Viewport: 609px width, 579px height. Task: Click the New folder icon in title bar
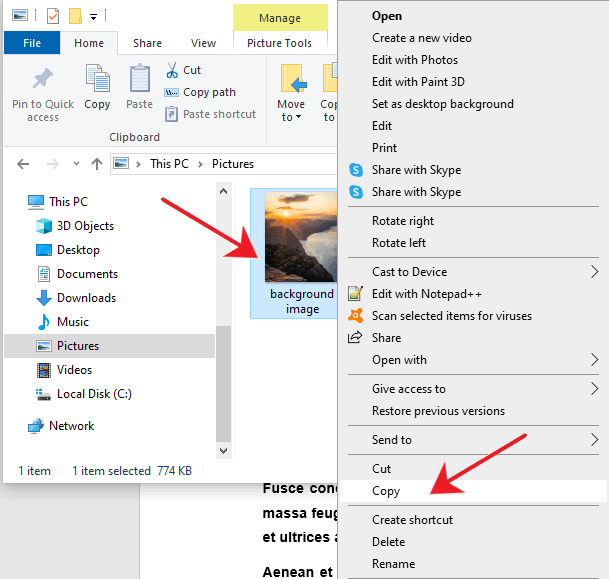(x=75, y=16)
